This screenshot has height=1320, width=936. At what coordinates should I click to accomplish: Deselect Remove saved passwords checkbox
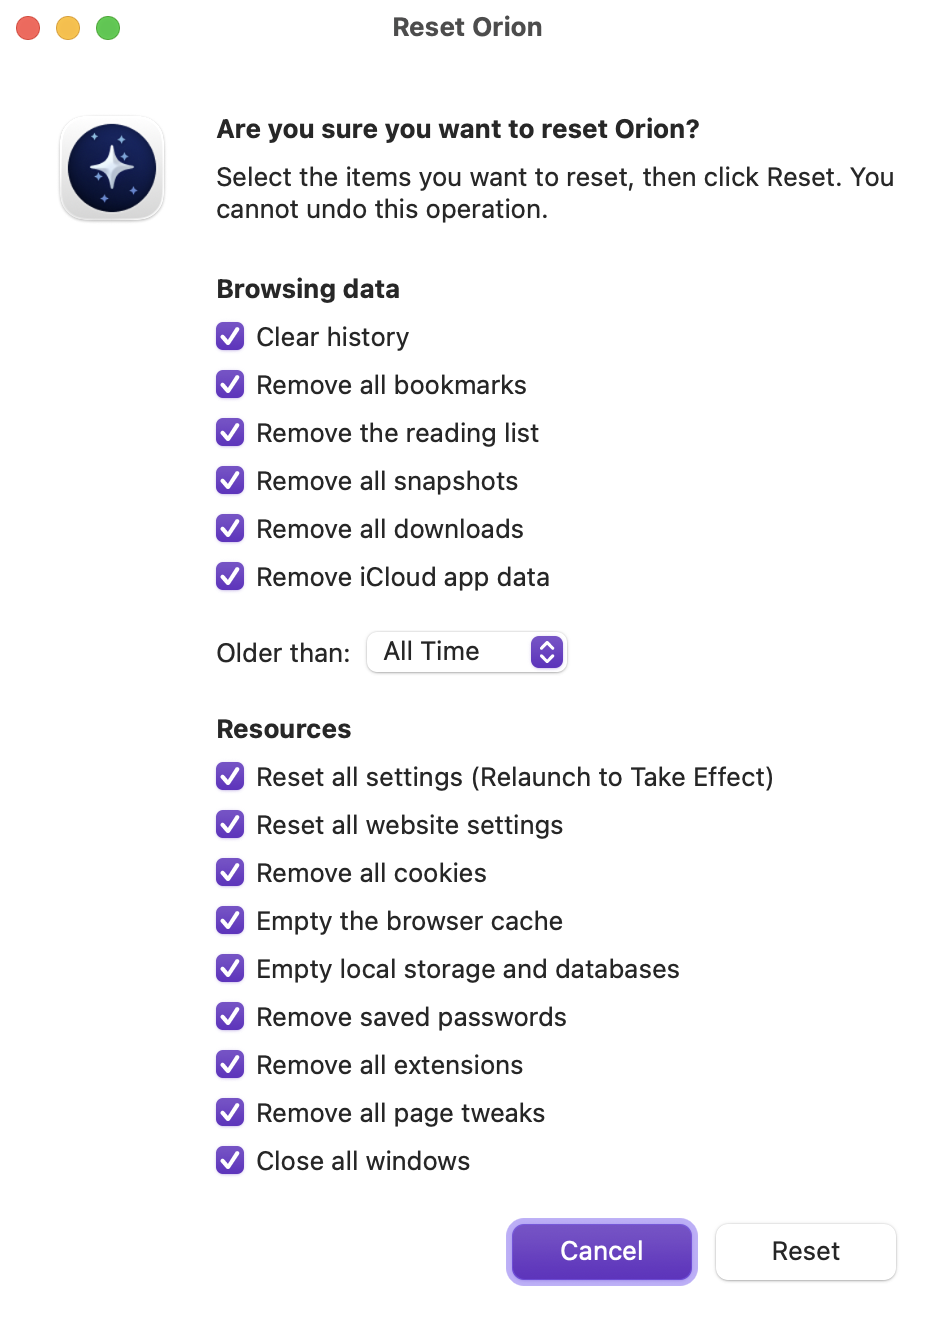point(230,1017)
